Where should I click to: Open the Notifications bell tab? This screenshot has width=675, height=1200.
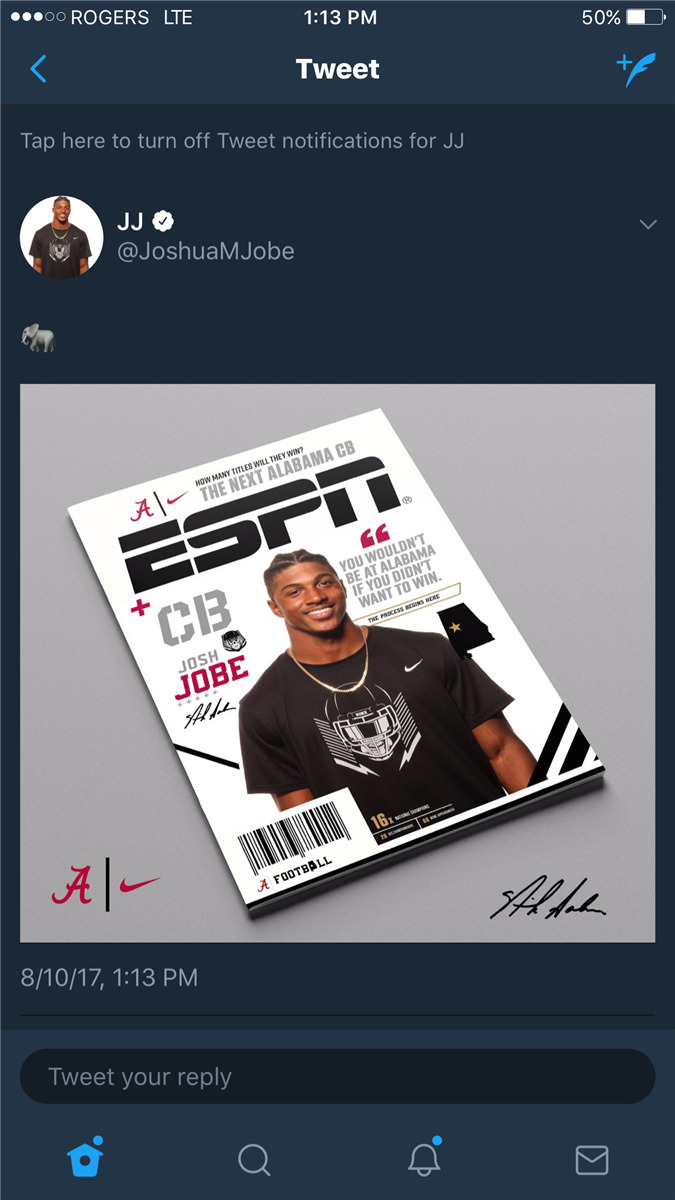pos(424,1157)
